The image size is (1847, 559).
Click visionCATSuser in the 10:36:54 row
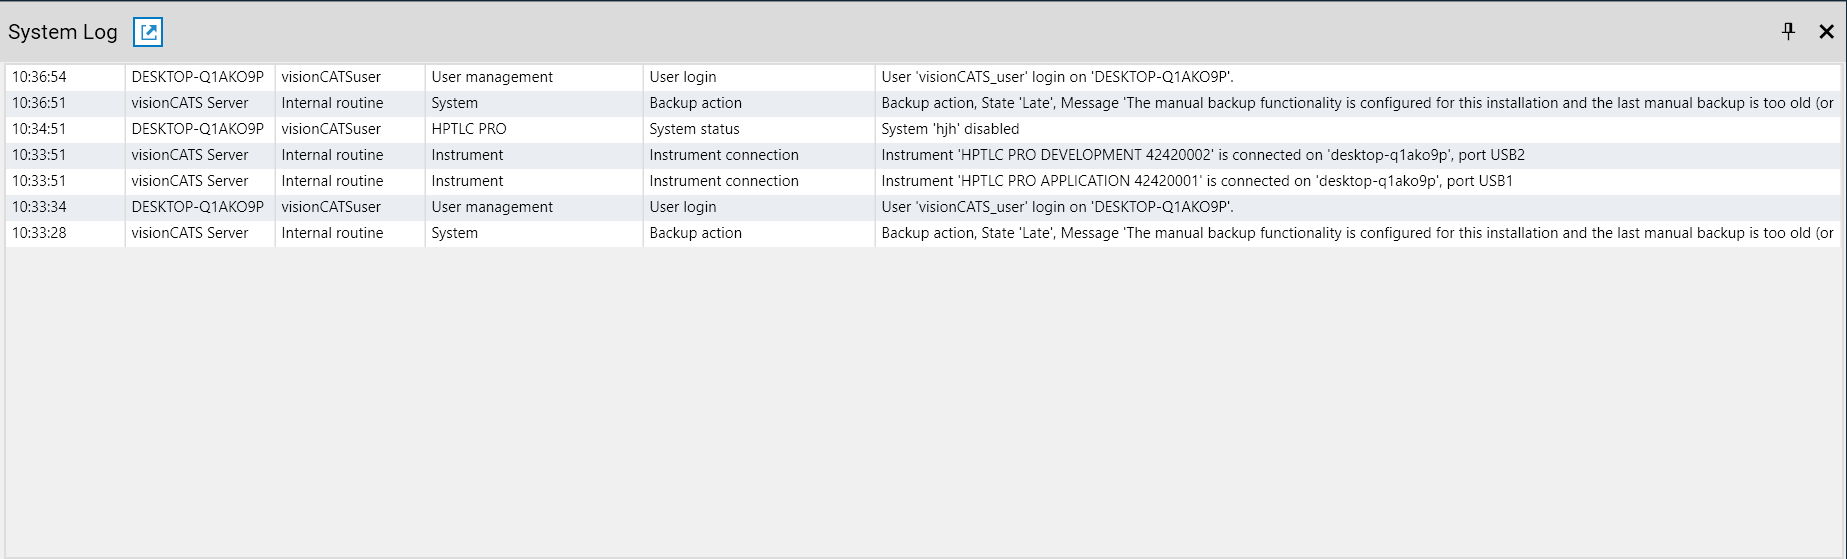pyautogui.click(x=331, y=77)
